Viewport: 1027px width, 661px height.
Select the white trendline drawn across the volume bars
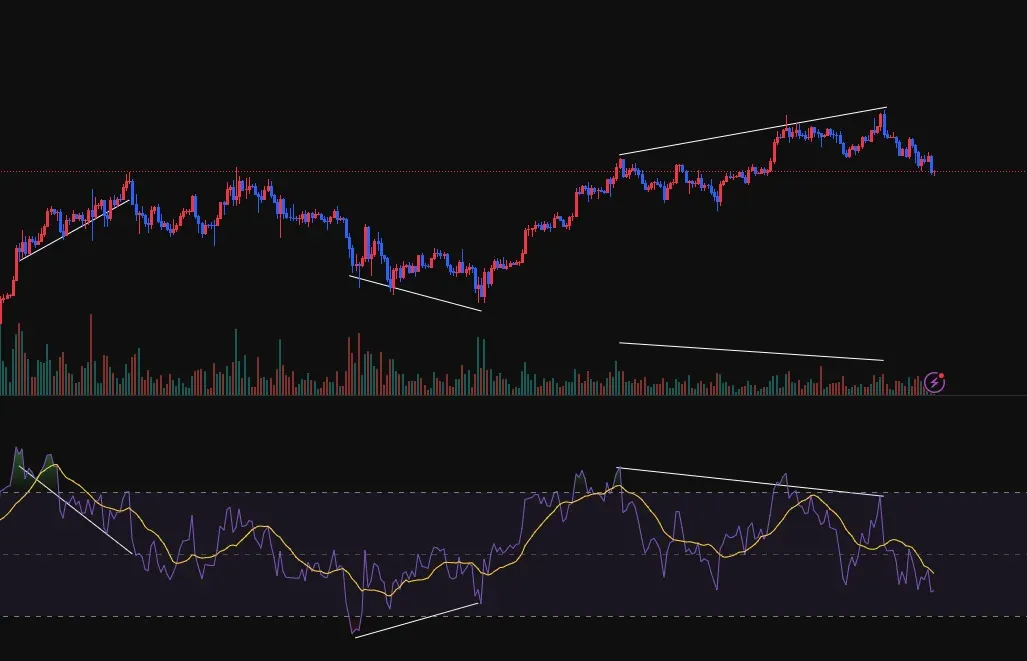(x=751, y=352)
